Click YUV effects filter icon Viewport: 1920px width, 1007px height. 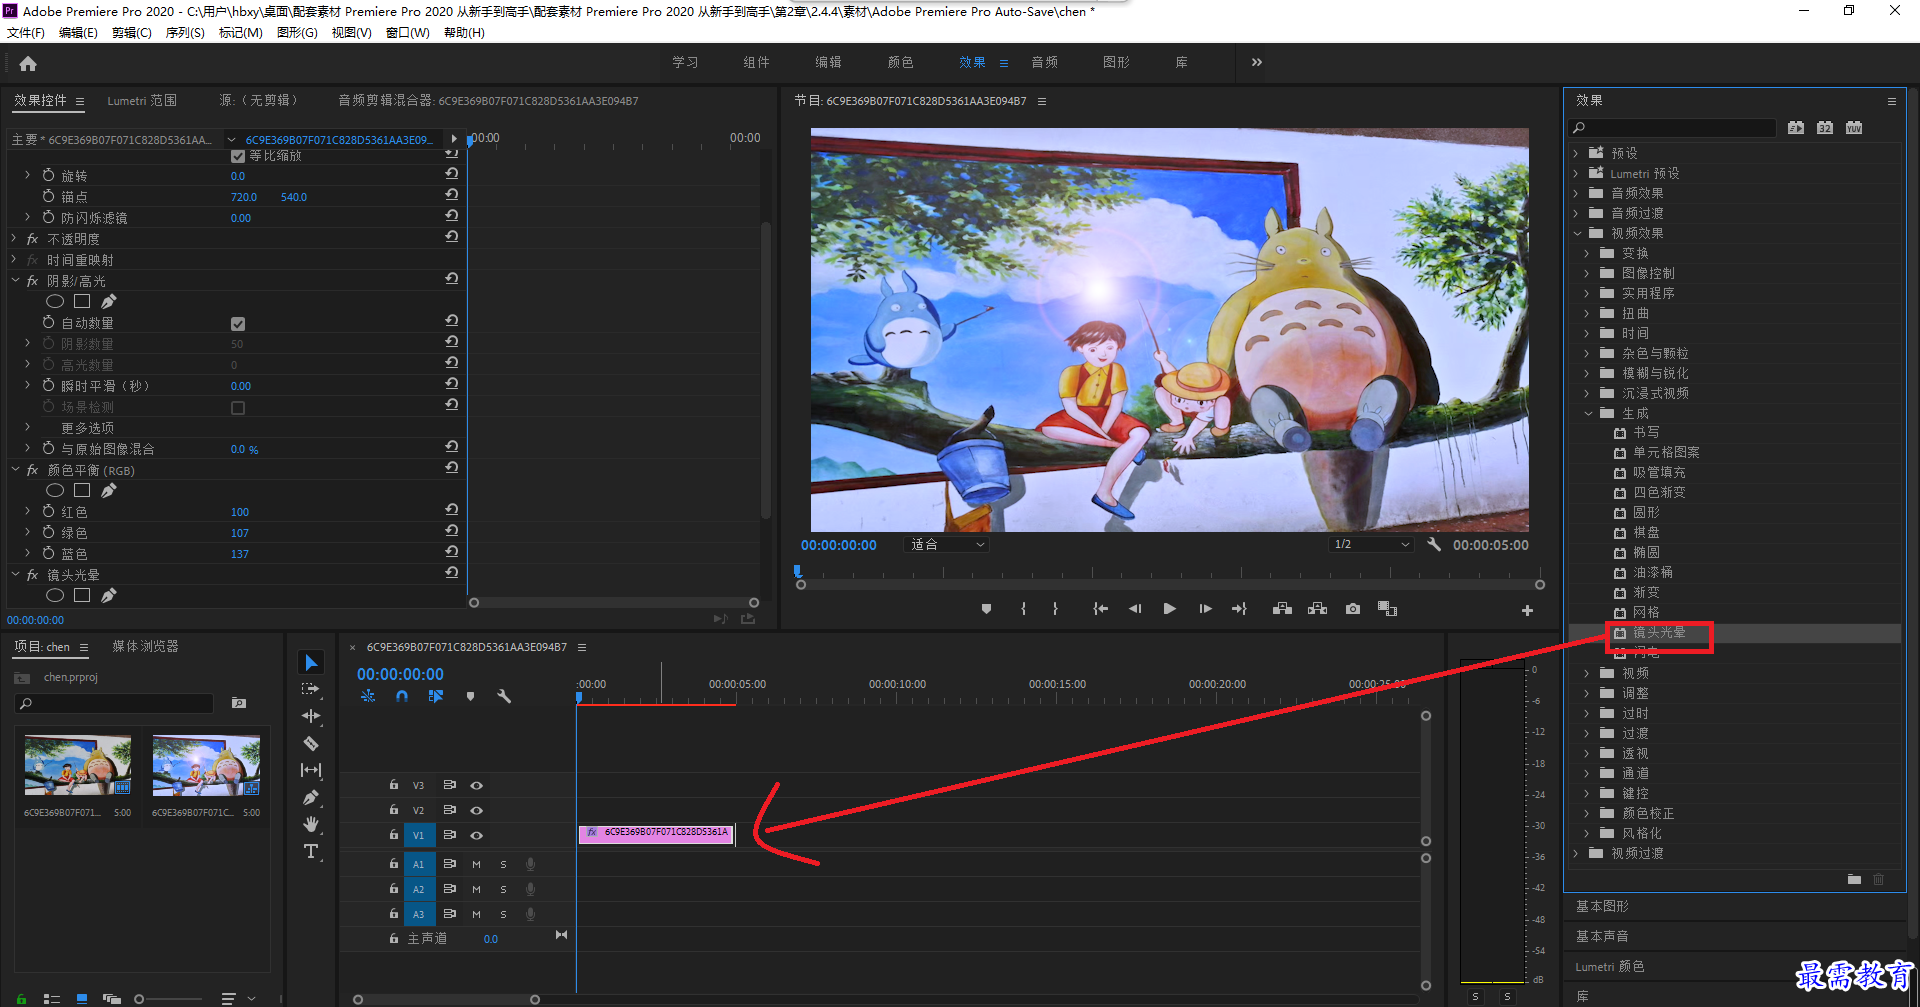click(x=1854, y=128)
